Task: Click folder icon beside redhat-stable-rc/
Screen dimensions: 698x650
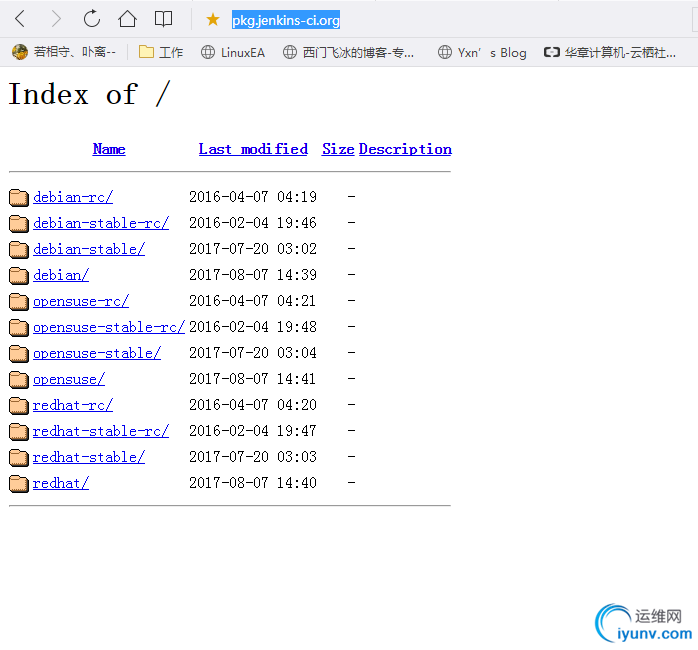Action: click(19, 432)
